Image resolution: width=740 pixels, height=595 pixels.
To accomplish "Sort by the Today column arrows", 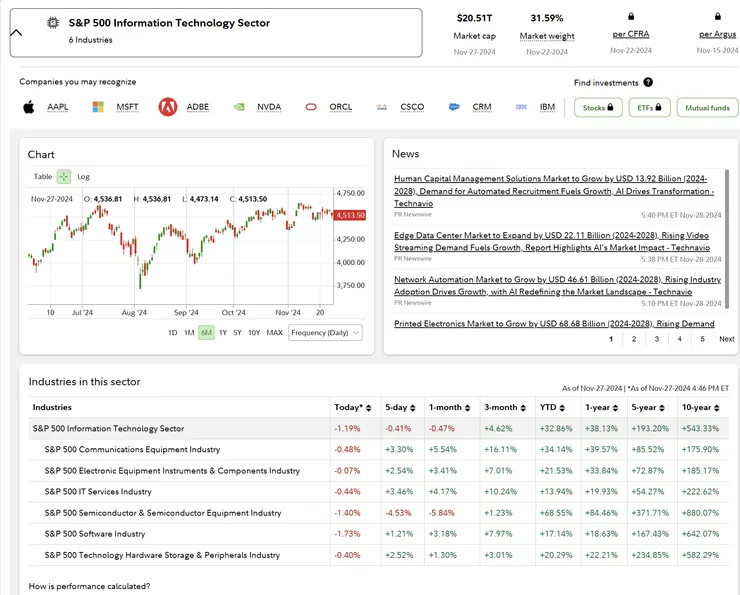I will click(x=369, y=408).
